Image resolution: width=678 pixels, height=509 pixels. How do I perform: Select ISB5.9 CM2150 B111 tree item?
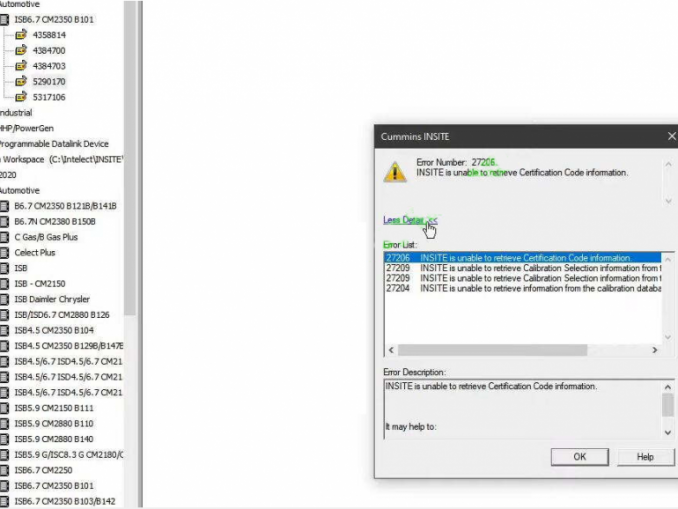(x=54, y=408)
